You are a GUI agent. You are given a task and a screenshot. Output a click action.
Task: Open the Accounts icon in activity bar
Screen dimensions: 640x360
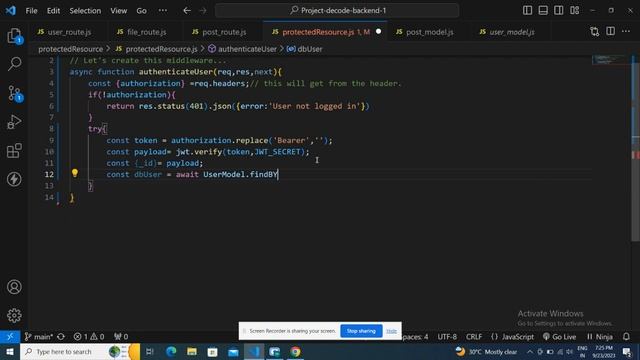(x=14, y=287)
